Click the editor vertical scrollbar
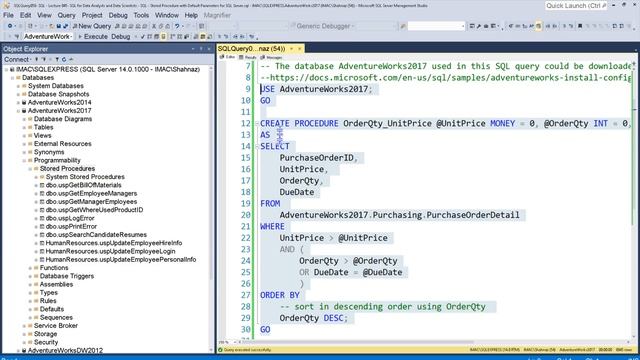Viewport: 640px width, 360px height. 634,200
